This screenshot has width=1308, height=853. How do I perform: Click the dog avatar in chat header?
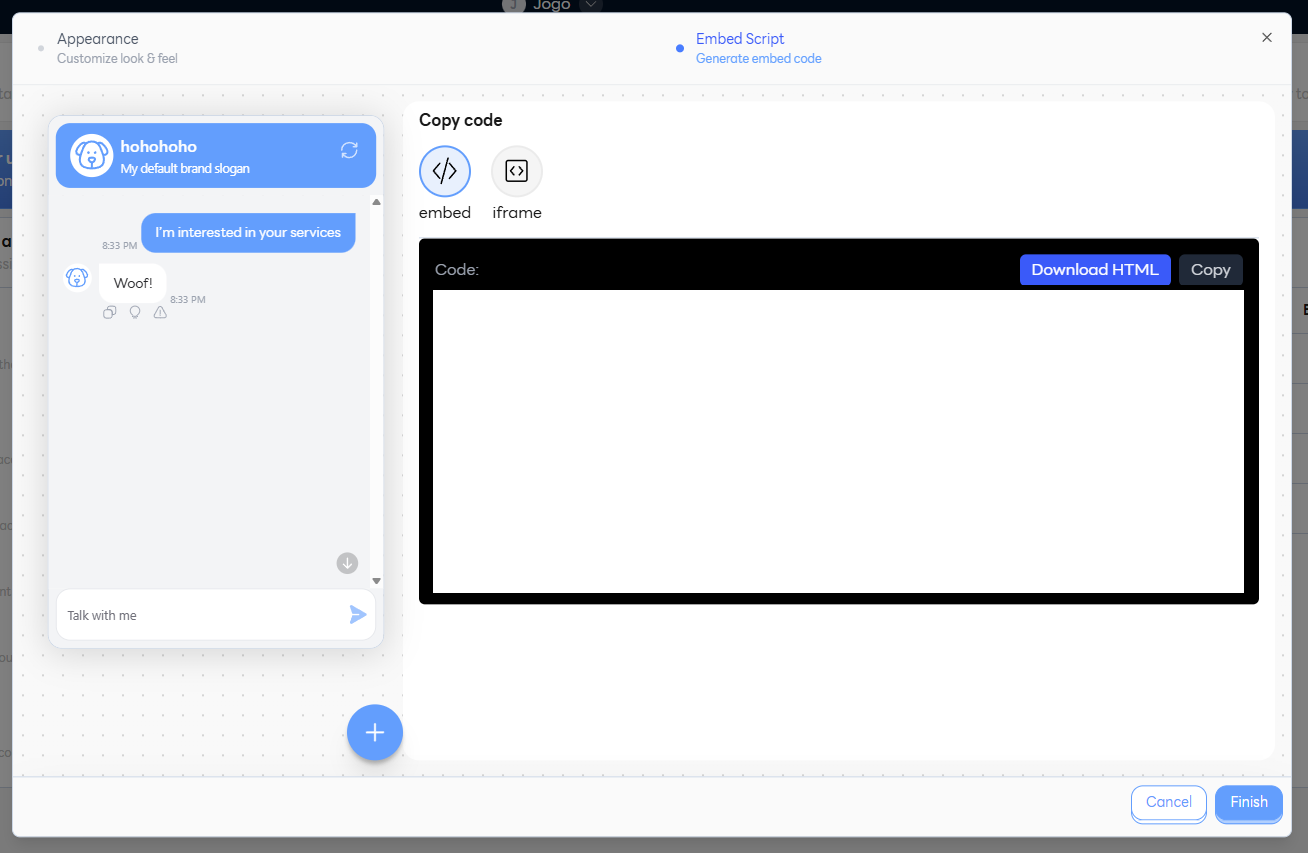[91, 156]
